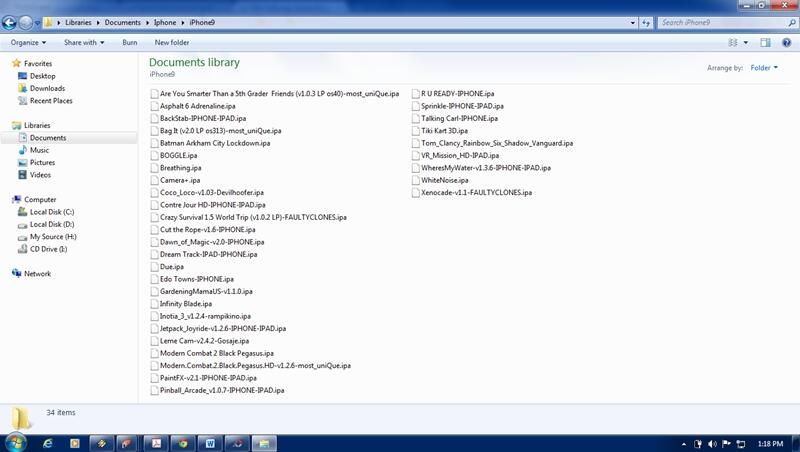This screenshot has width=800, height=452.
Task: Click the Refresh button beside address bar
Action: [x=646, y=22]
